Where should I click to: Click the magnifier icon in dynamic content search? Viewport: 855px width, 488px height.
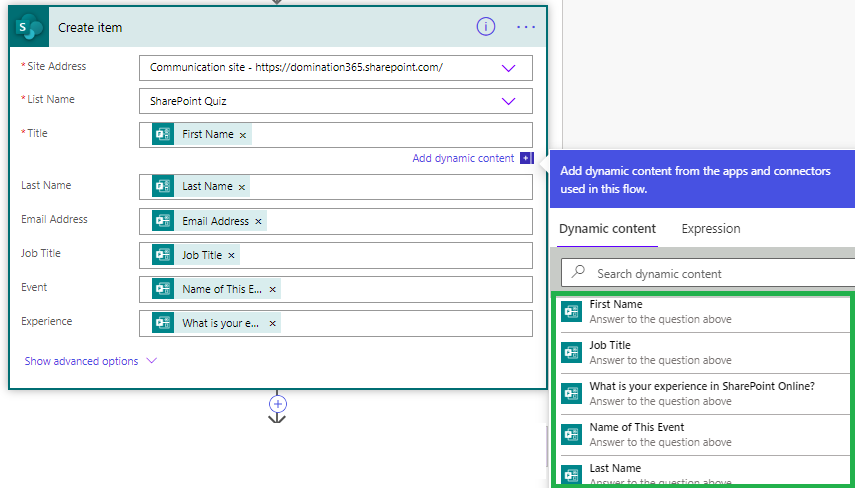pos(578,272)
